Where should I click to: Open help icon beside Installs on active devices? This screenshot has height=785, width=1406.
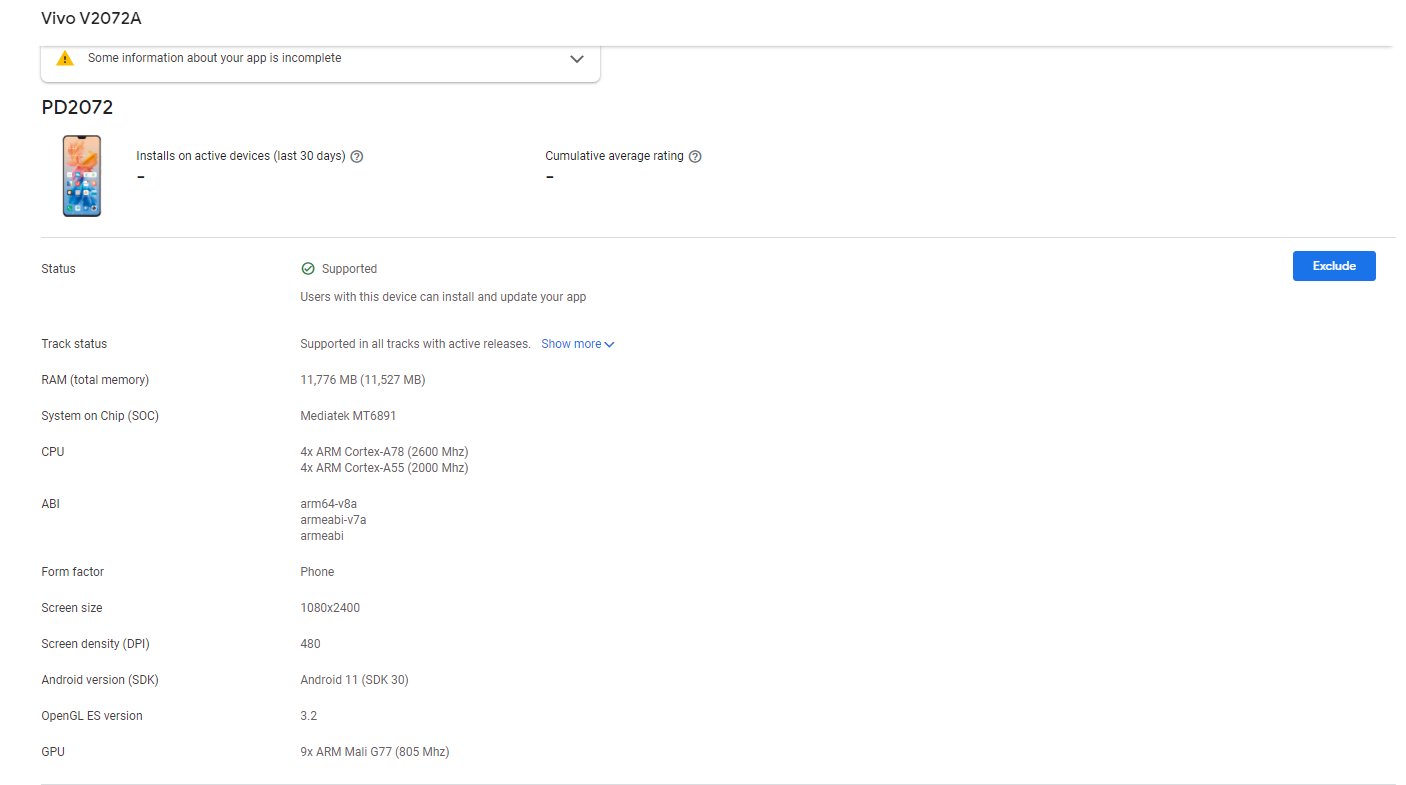[357, 157]
